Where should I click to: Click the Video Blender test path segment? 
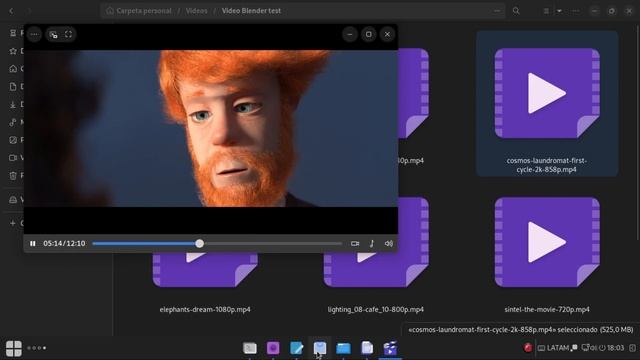click(x=251, y=11)
